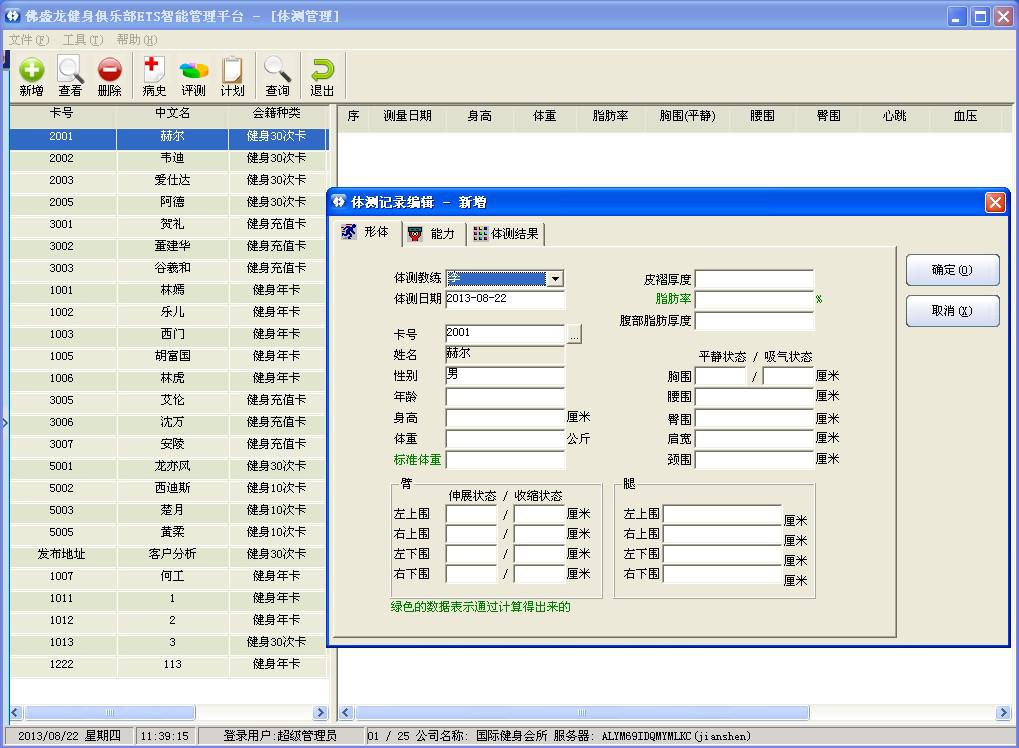Screen dimensions: 1019x748
Task: Close the 体测记录编辑 dialog
Action: tap(995, 203)
